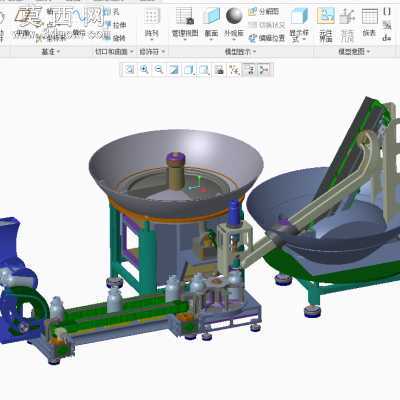This screenshot has width=400, height=400.
Task: Open the Appearance gallery (外观库) sphere
Action: point(234,15)
